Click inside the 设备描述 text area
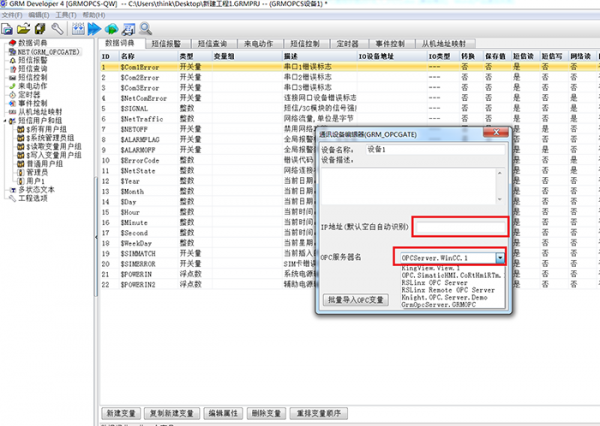The width and height of the screenshot is (600, 426). [409, 186]
